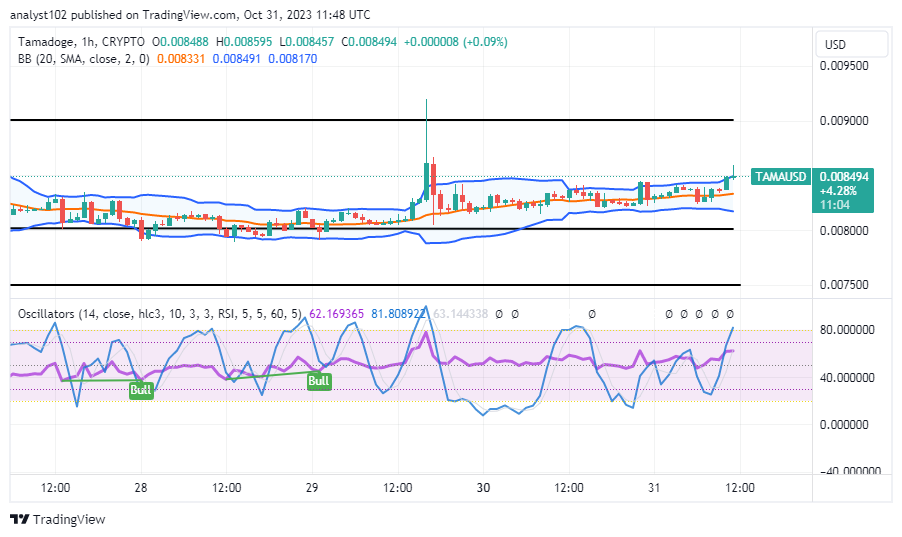The height and width of the screenshot is (537, 902).
Task: Click the left green Bull label
Action: [x=140, y=390]
